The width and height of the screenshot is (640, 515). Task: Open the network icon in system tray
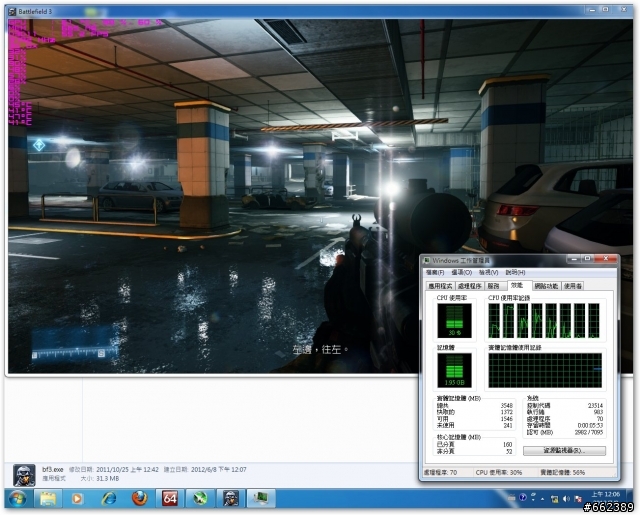tap(554, 499)
